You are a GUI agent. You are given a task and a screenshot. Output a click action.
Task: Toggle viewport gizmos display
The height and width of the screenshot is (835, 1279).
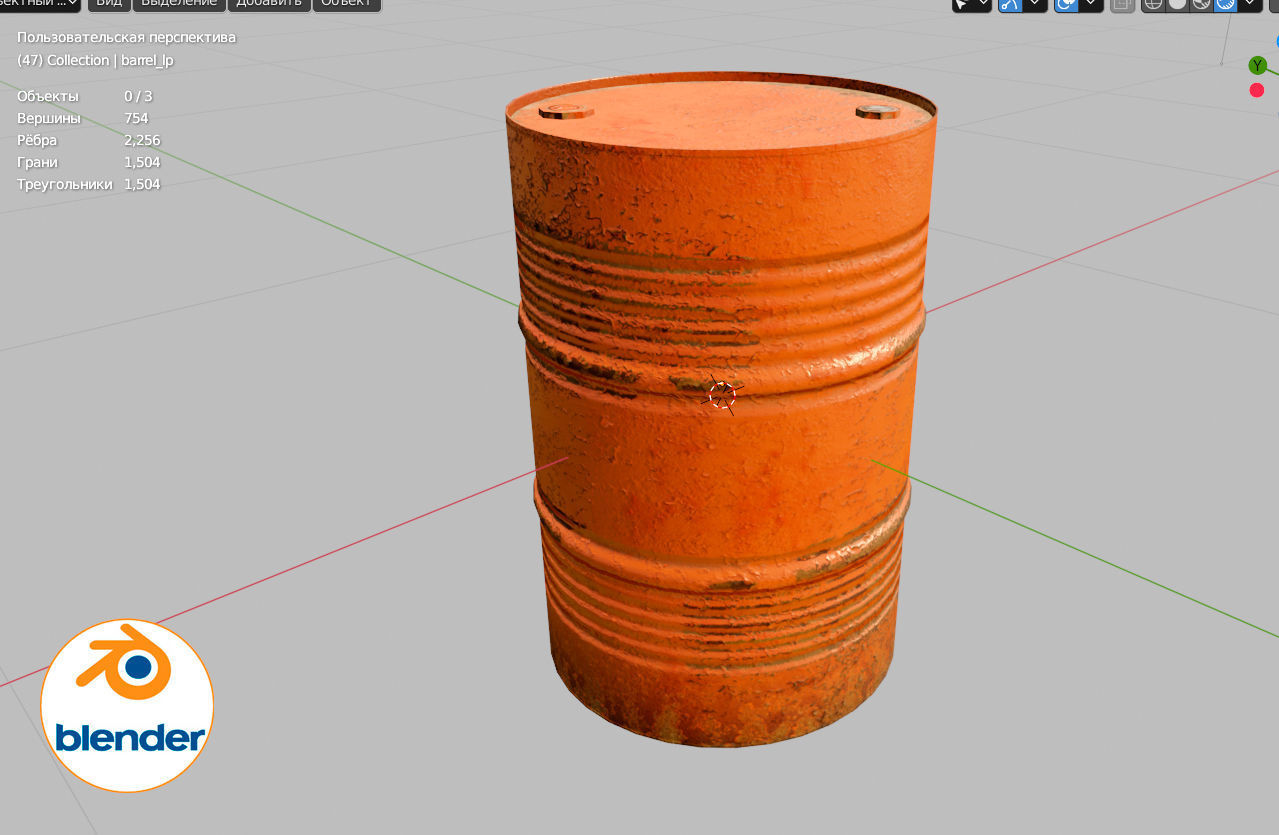[x=1010, y=4]
